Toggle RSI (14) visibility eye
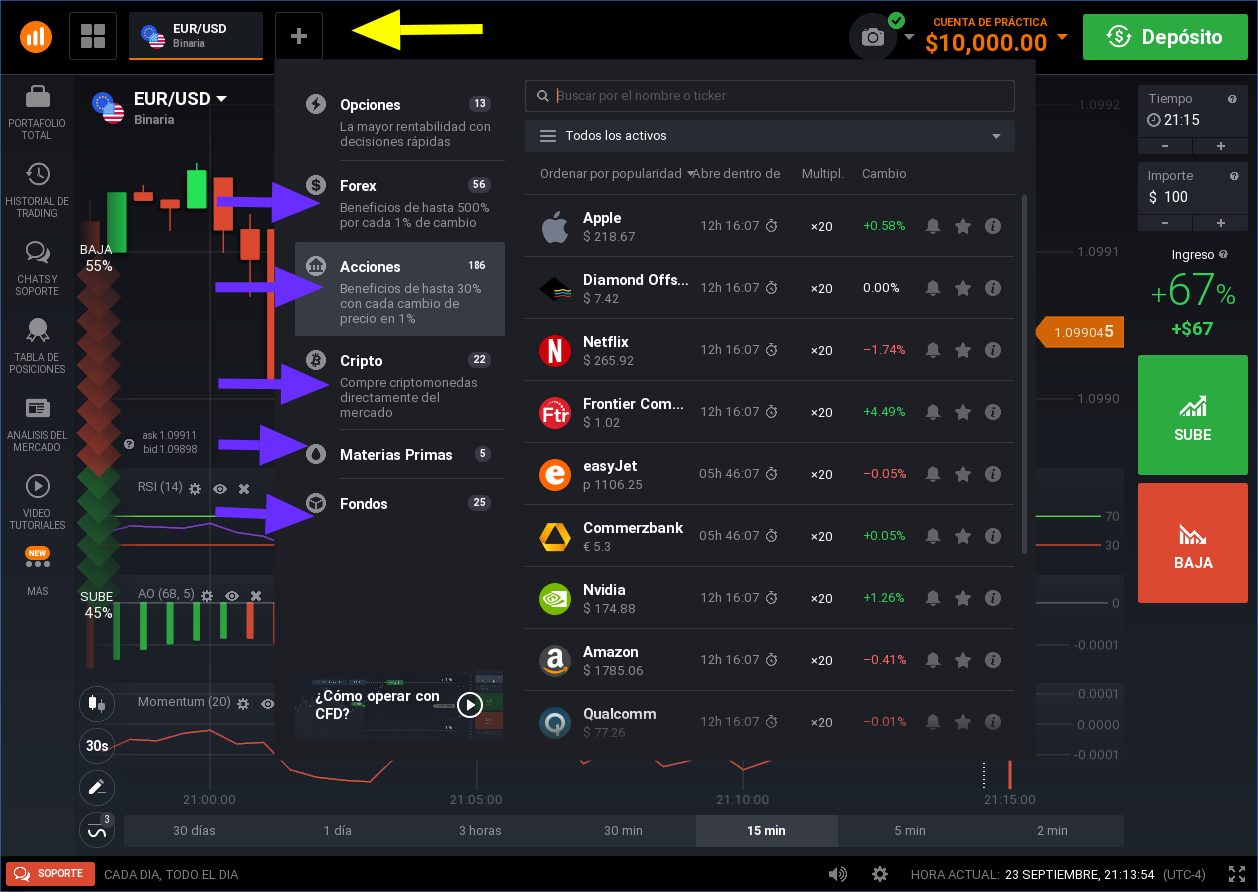The width and height of the screenshot is (1258, 892). (x=219, y=488)
